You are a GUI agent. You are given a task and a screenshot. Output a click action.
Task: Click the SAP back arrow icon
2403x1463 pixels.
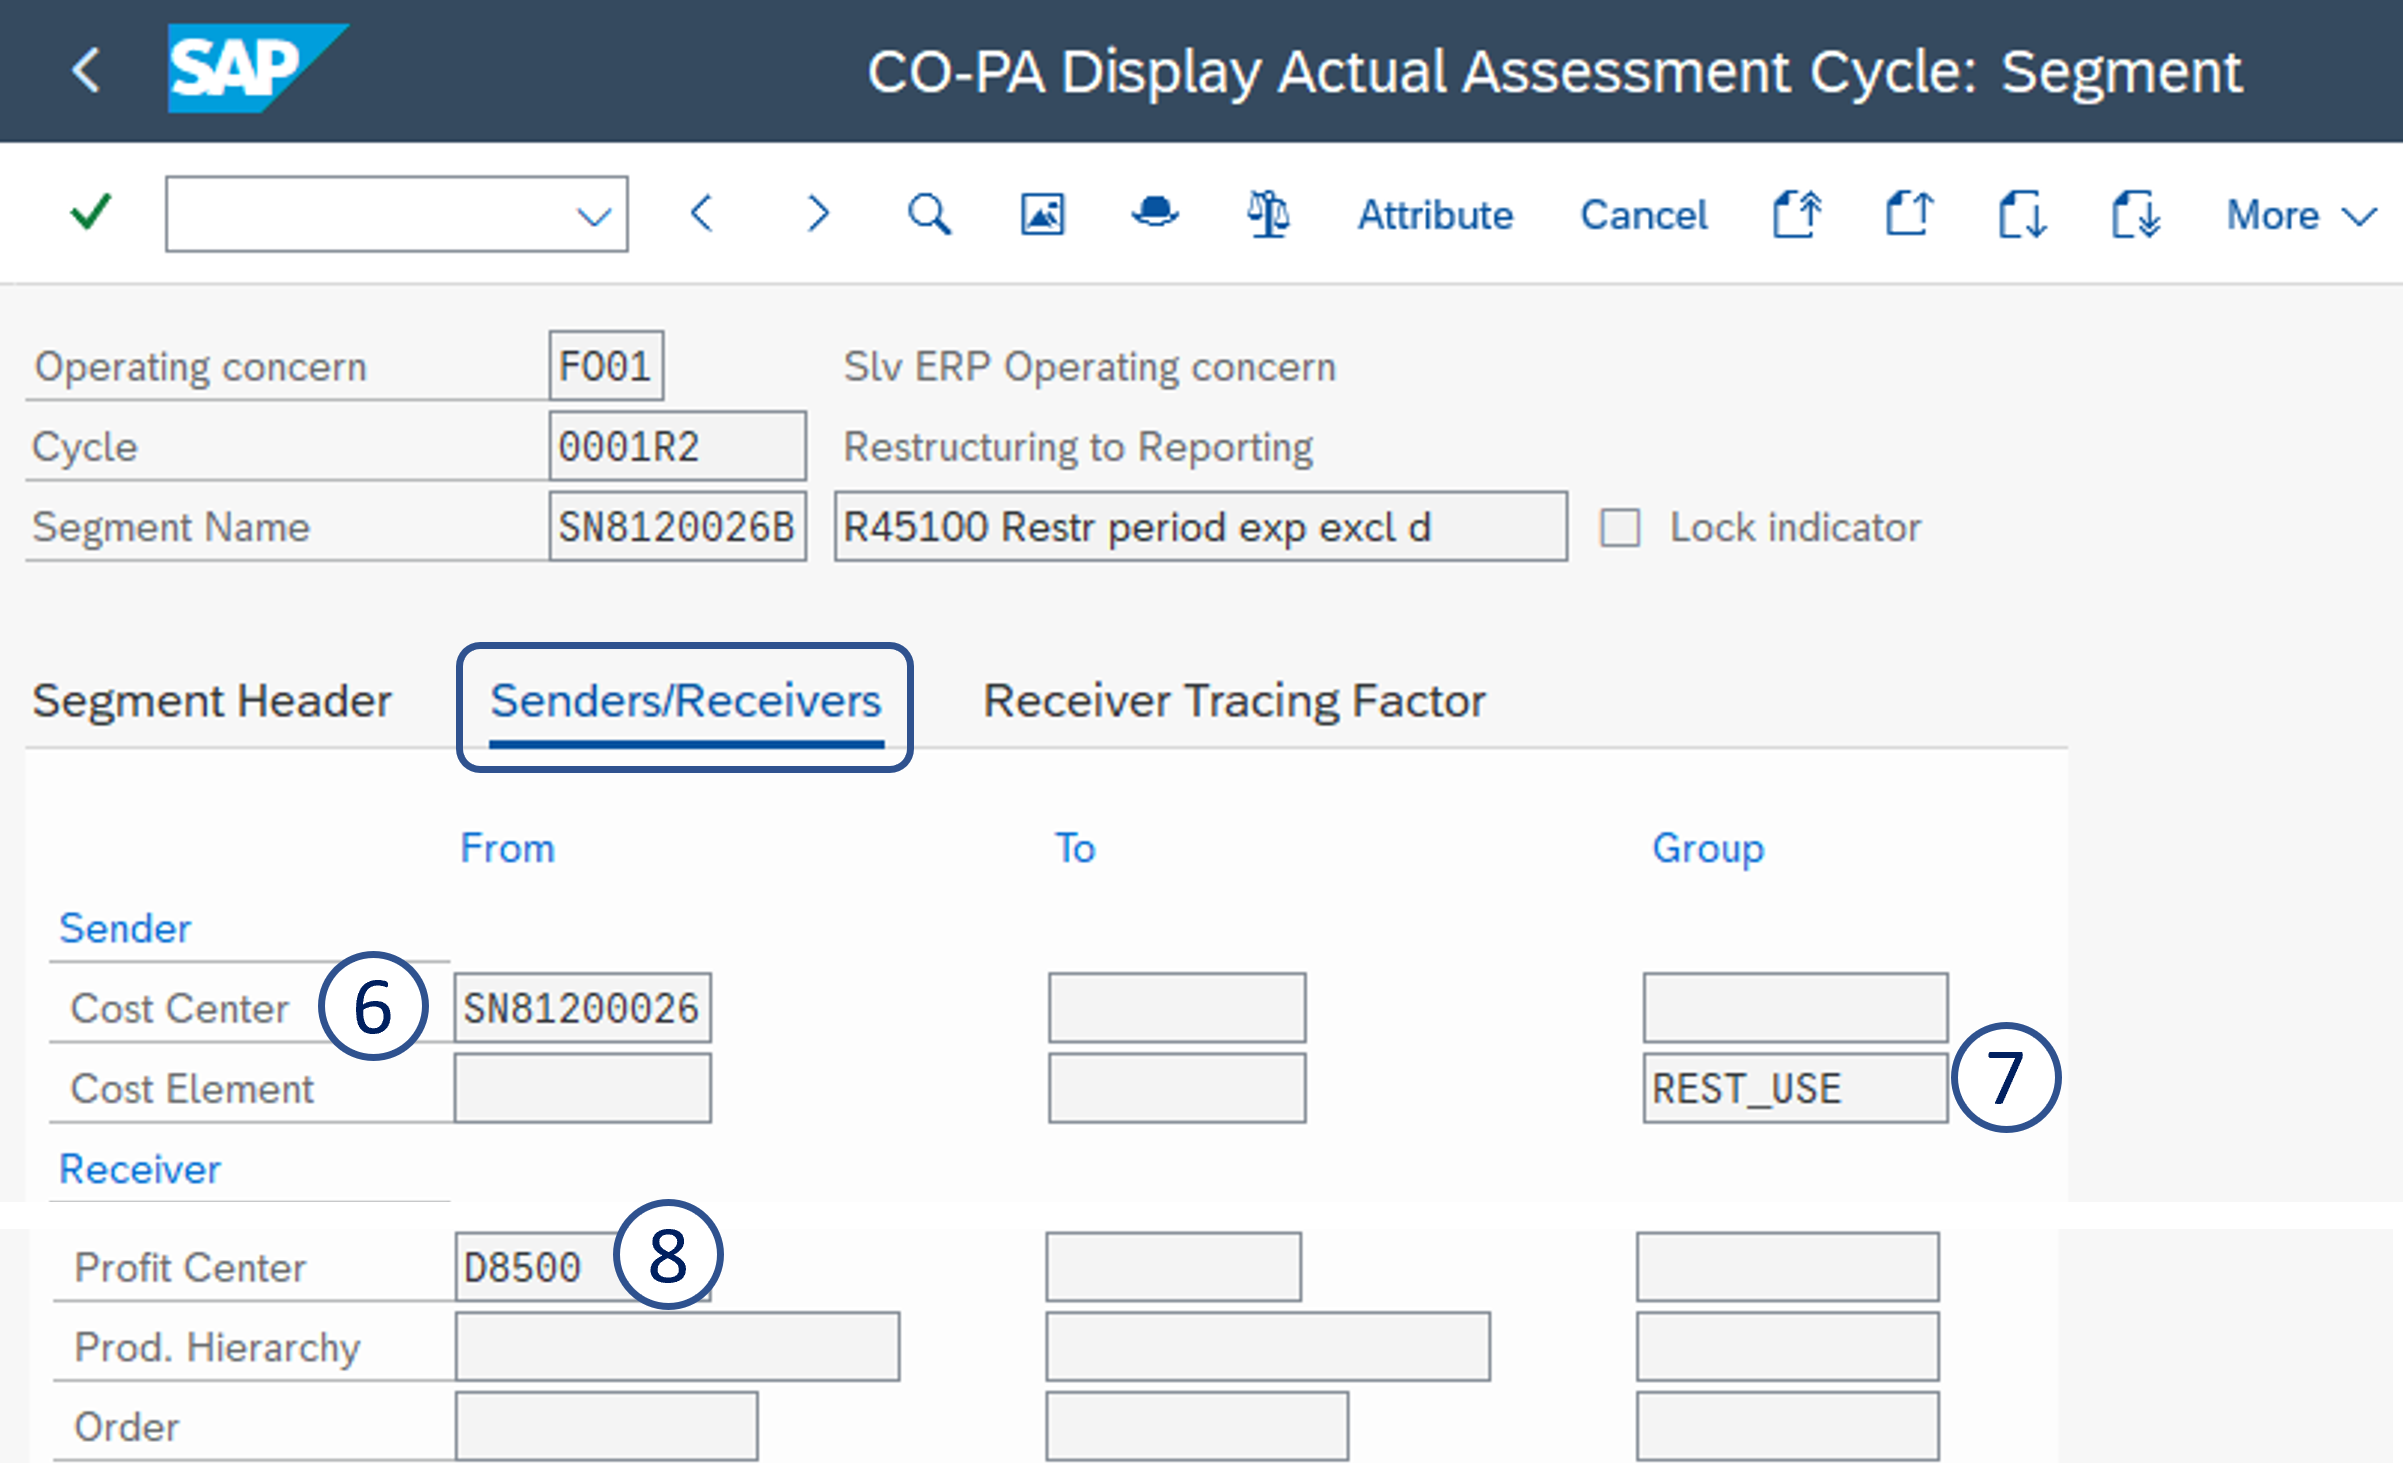click(x=87, y=71)
